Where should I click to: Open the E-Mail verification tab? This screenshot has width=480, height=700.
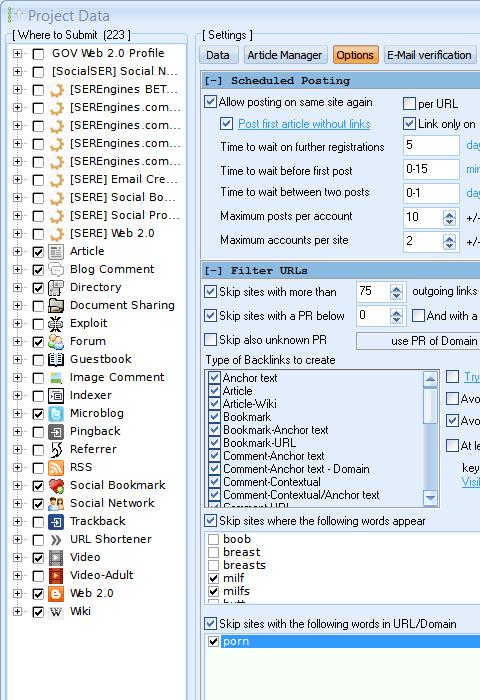(x=429, y=55)
